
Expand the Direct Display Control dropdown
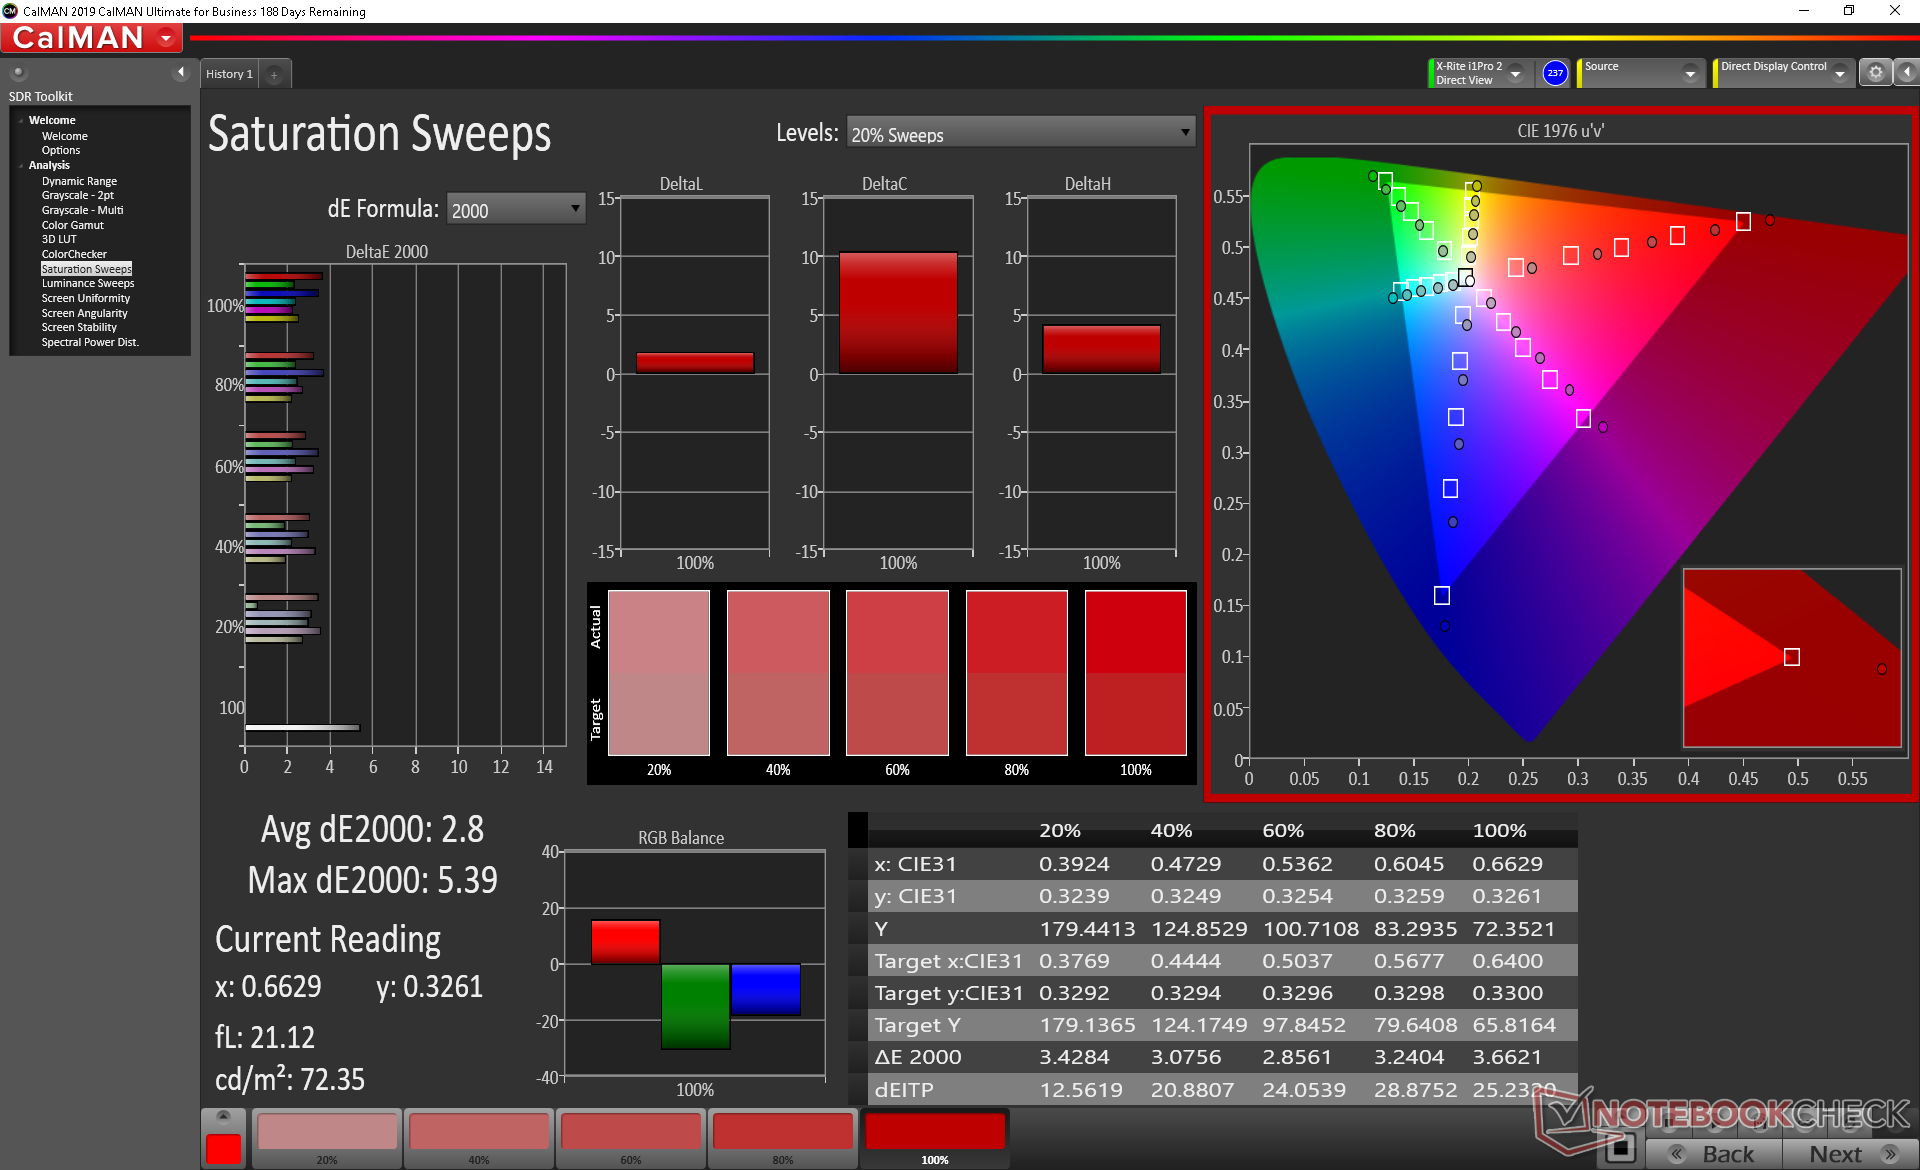(x=1839, y=74)
